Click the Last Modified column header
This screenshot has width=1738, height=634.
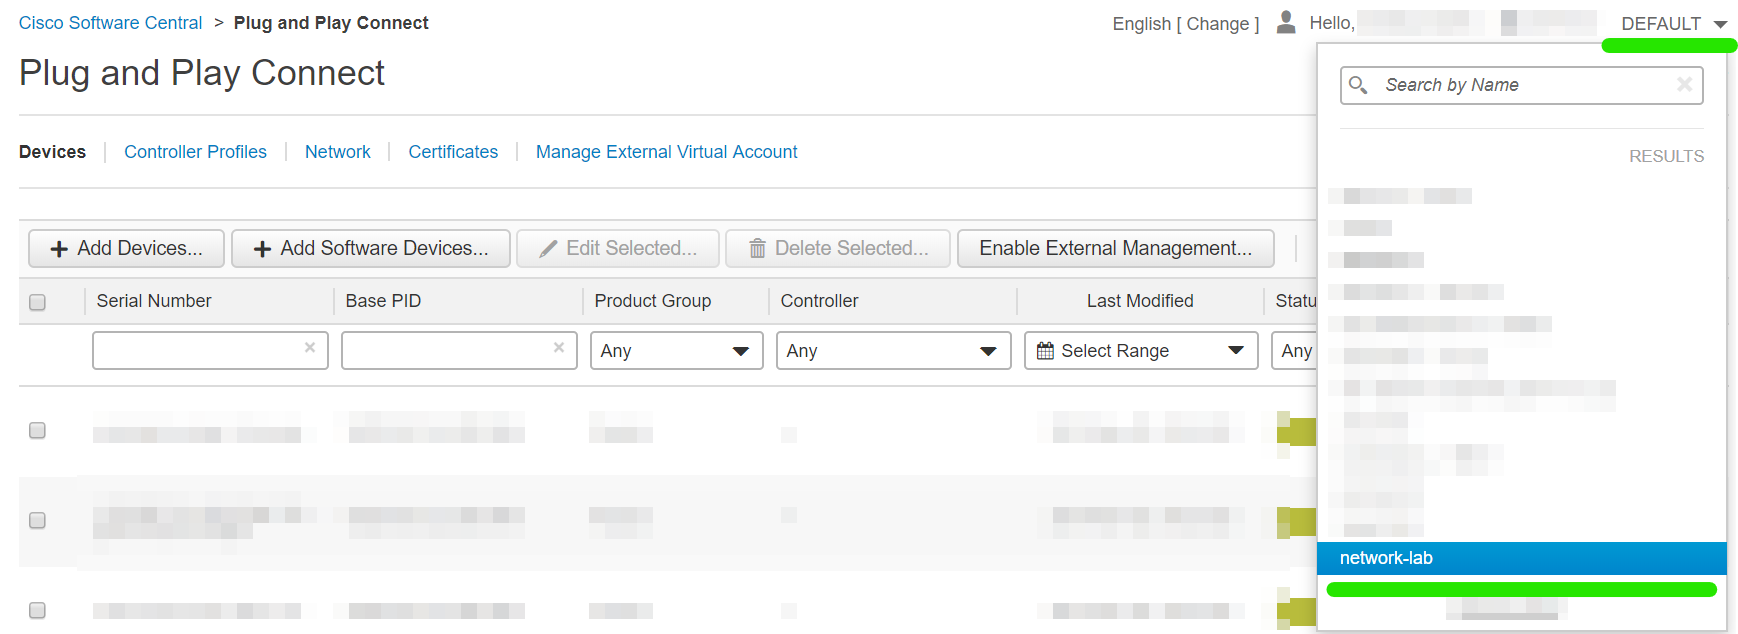click(x=1140, y=301)
